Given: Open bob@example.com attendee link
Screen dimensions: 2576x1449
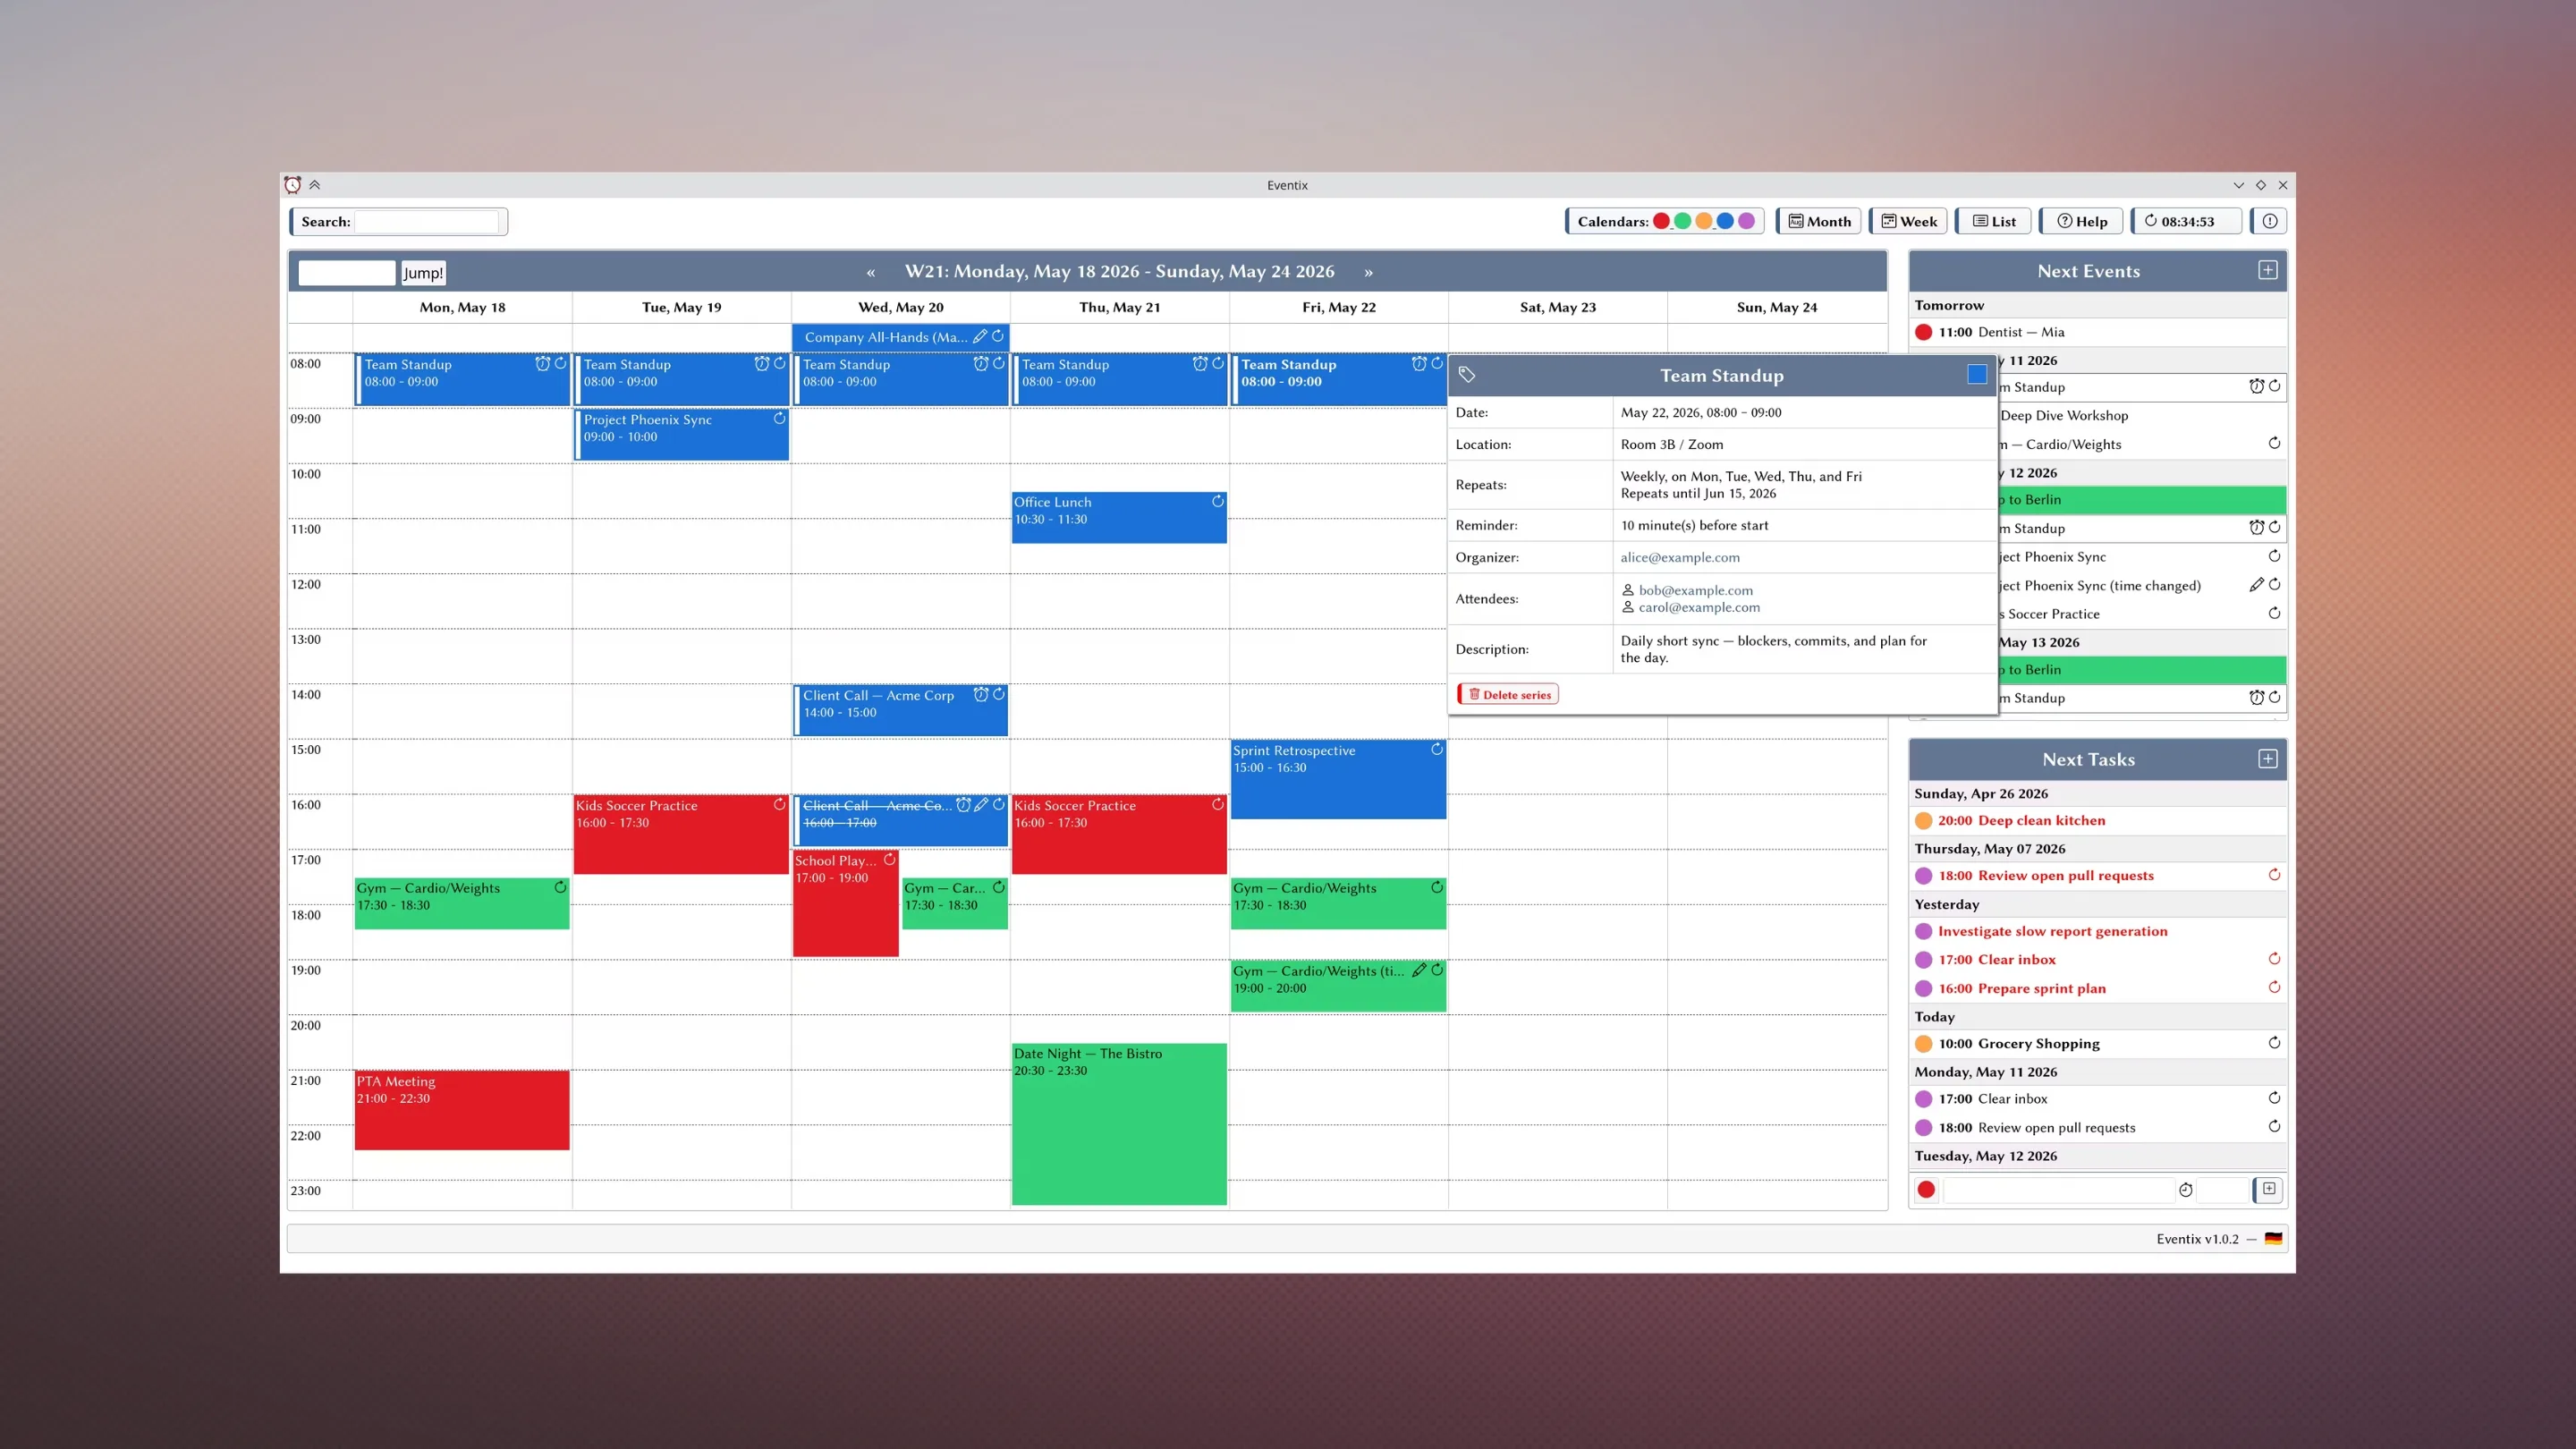Looking at the screenshot, I should pos(1695,590).
